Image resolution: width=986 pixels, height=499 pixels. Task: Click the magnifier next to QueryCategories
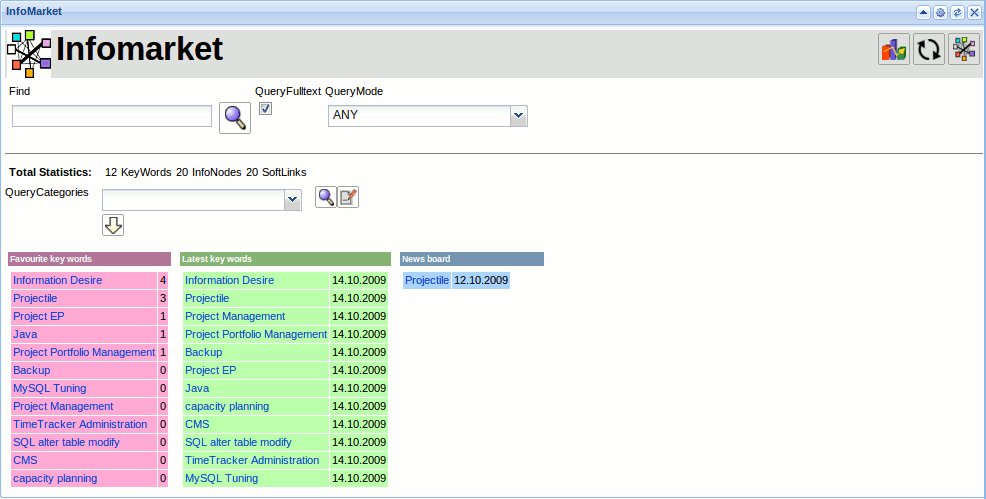(325, 198)
